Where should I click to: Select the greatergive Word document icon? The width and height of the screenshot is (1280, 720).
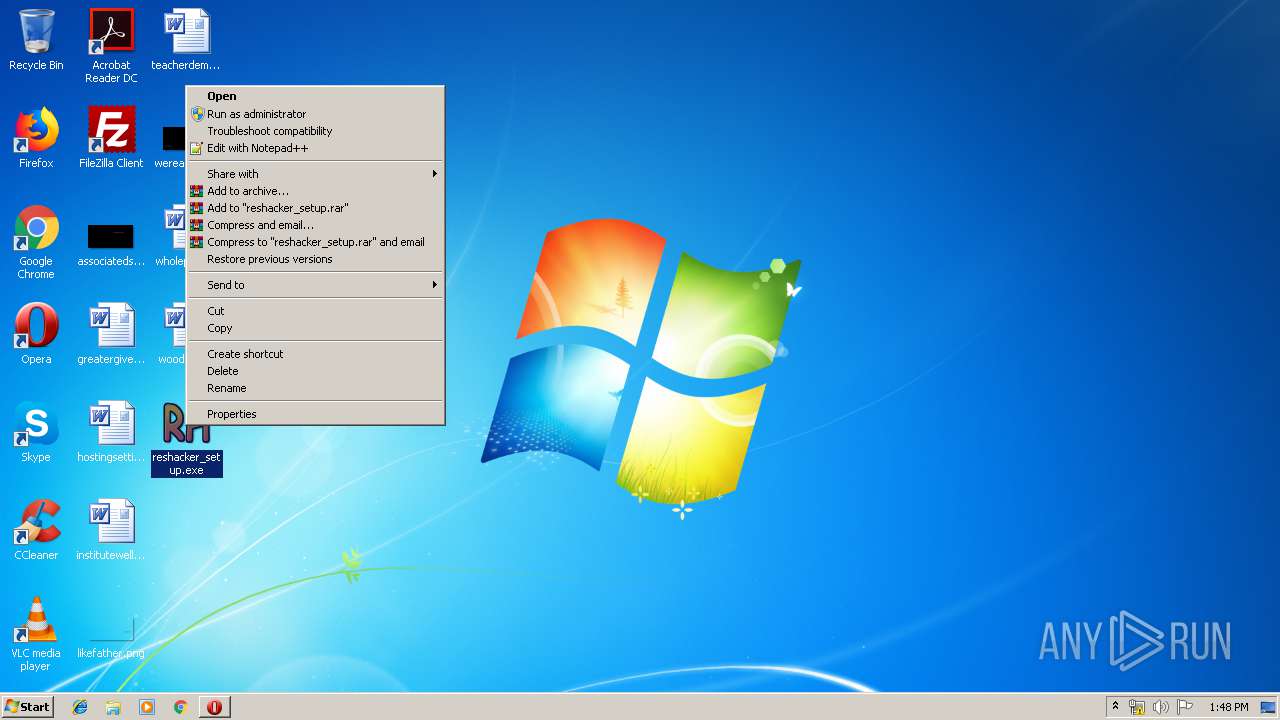pos(111,334)
